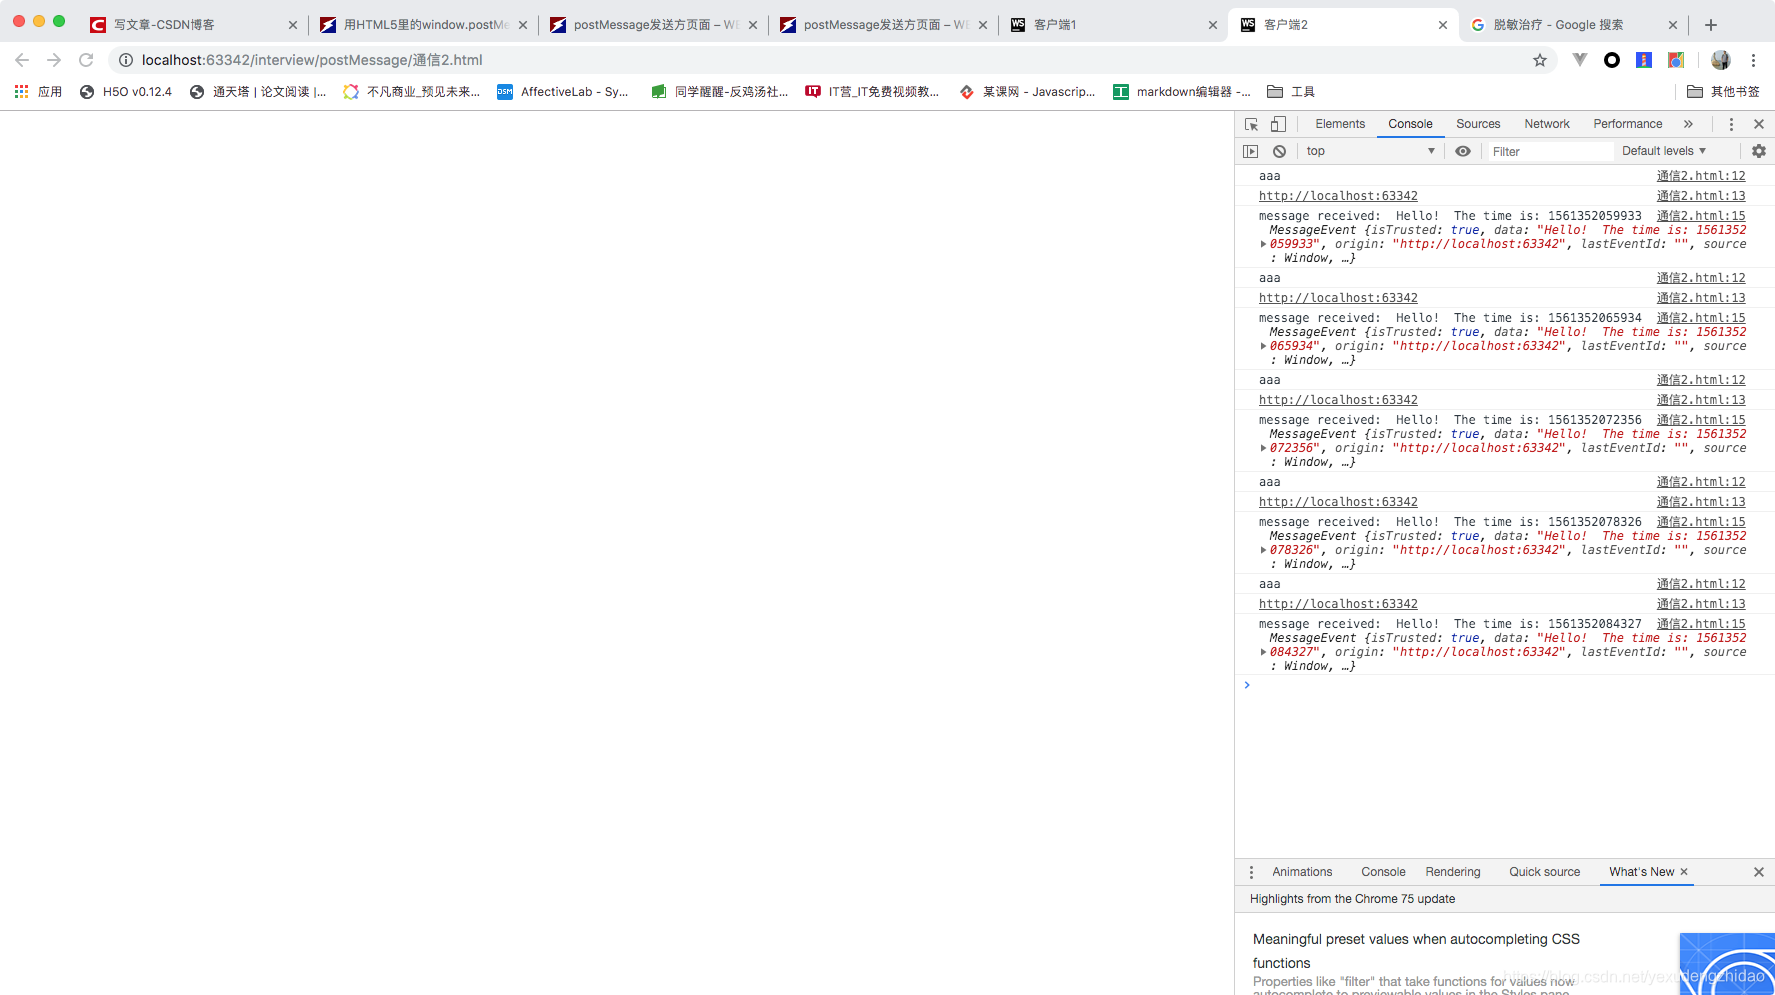Open the first 通信2.html:12 source link
1775x995 pixels.
coord(1701,176)
